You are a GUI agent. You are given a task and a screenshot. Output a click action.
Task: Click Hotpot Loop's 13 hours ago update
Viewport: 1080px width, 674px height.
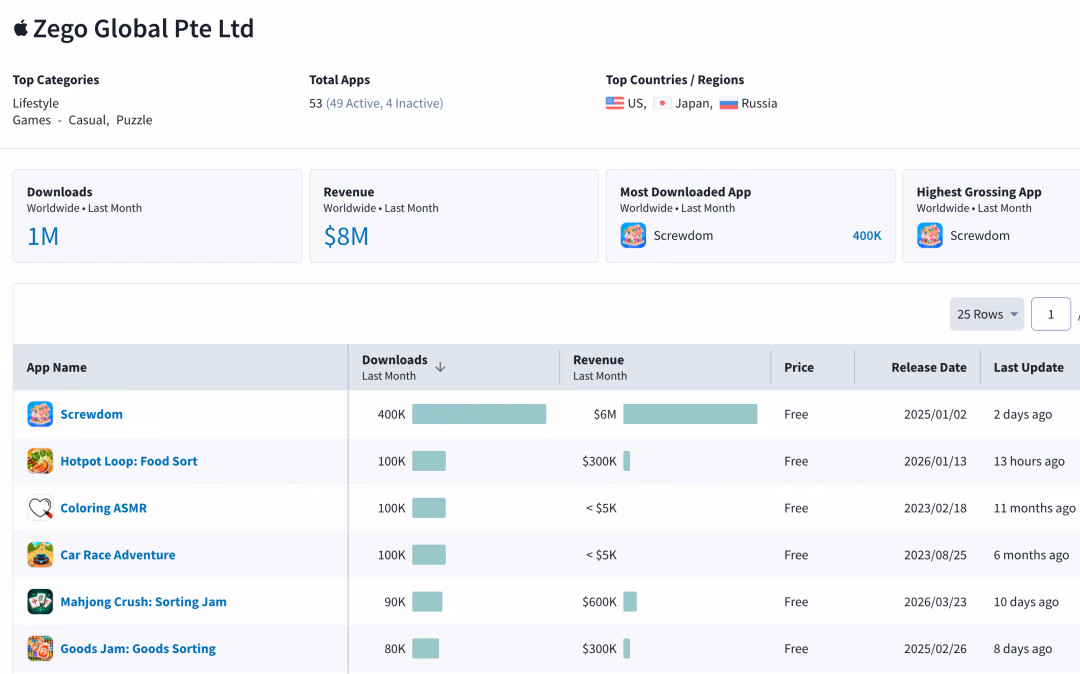point(1029,461)
